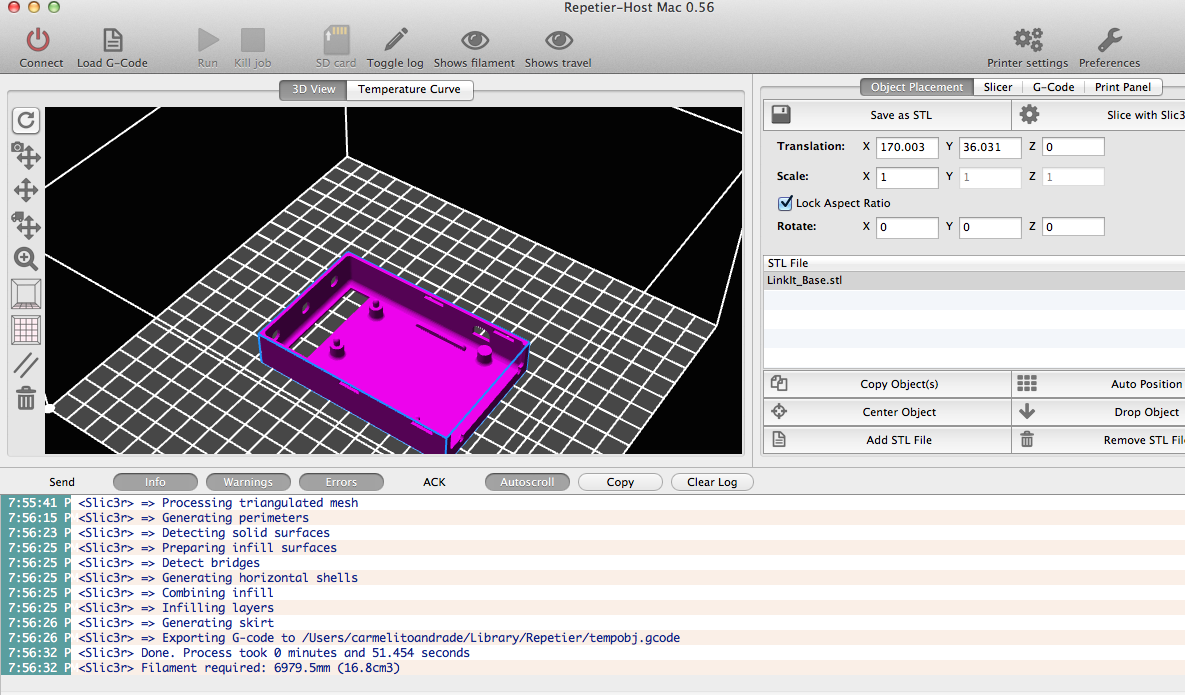Open the Print Panel tab
Screen dimensions: 1185x695
coord(1123,87)
